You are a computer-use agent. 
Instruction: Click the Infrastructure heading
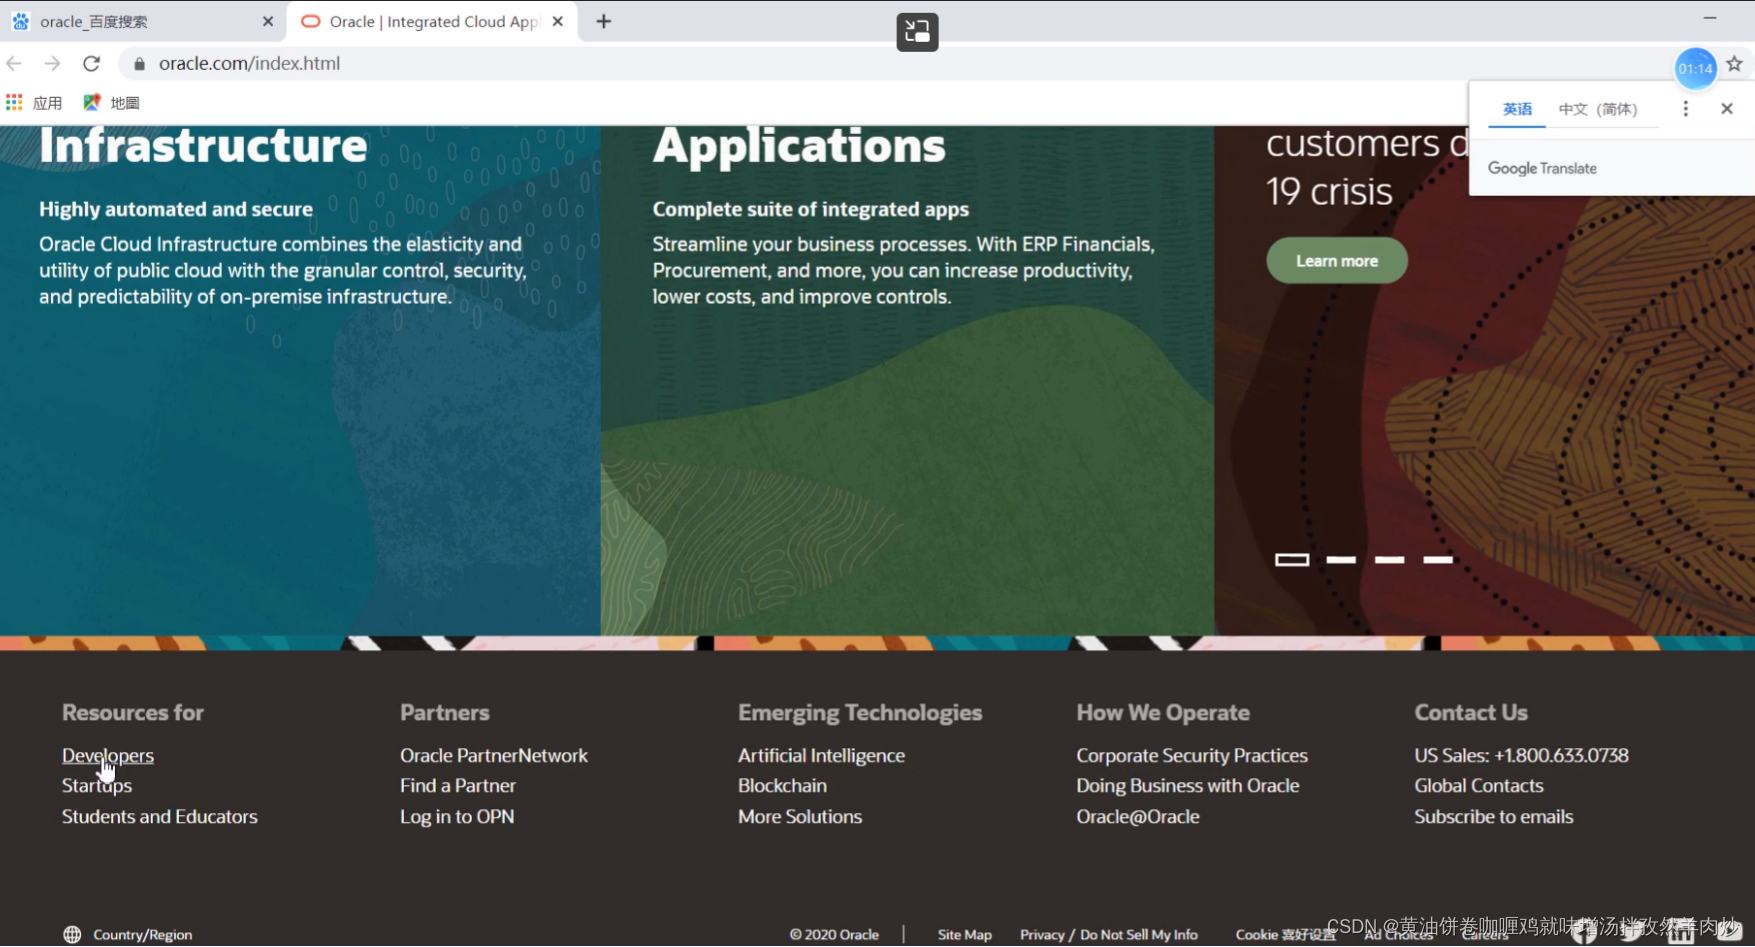(203, 146)
